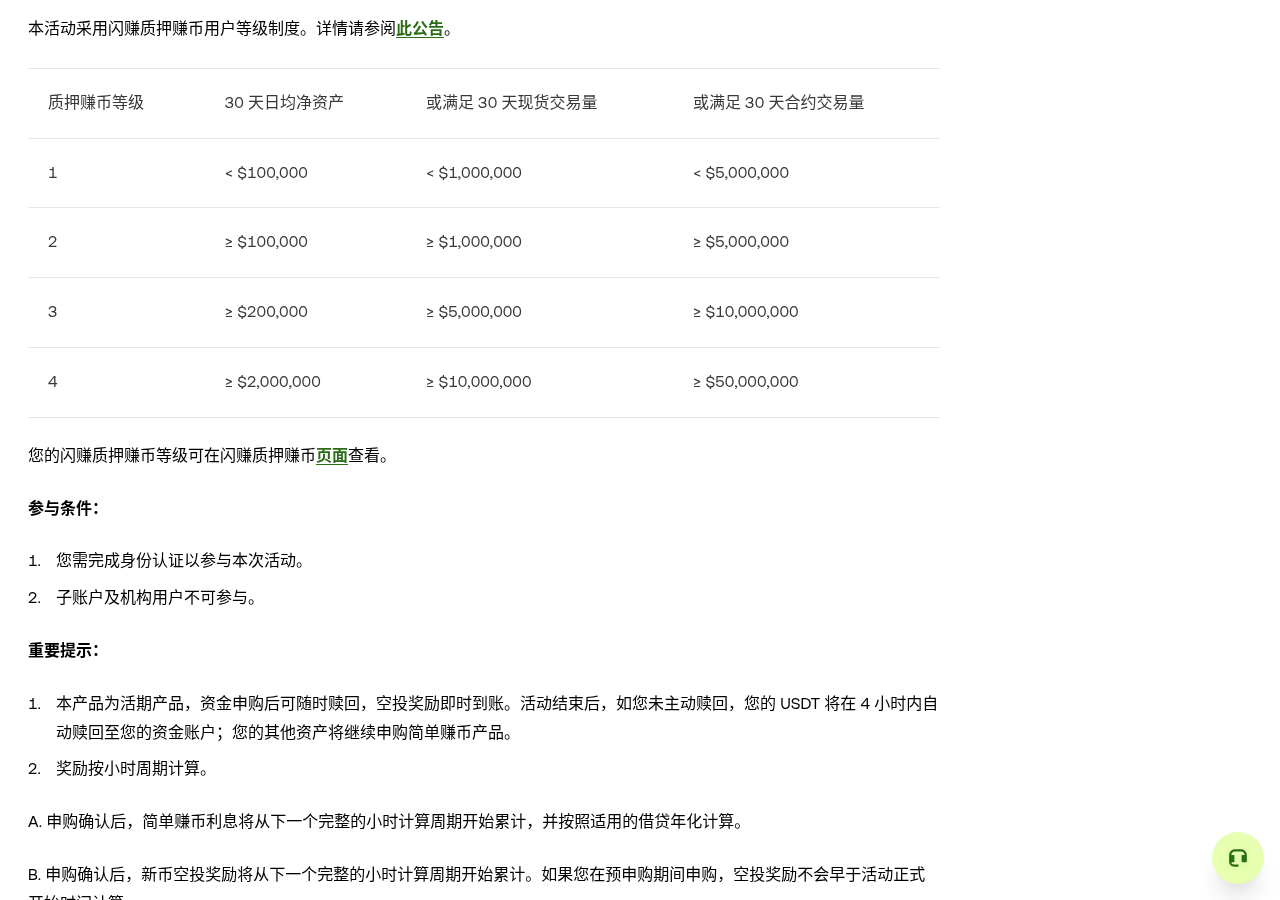This screenshot has width=1280, height=900.
Task: Select the paragraph starting with A. 申购确认后
Action: pyautogui.click(x=389, y=822)
